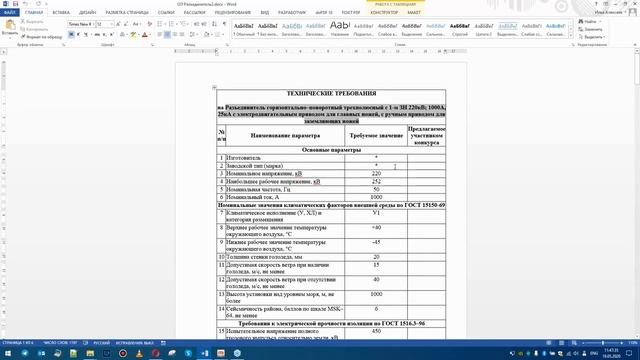Toggle Subscript formatting
Image resolution: width=640 pixels, height=360 pixels.
[104, 35]
